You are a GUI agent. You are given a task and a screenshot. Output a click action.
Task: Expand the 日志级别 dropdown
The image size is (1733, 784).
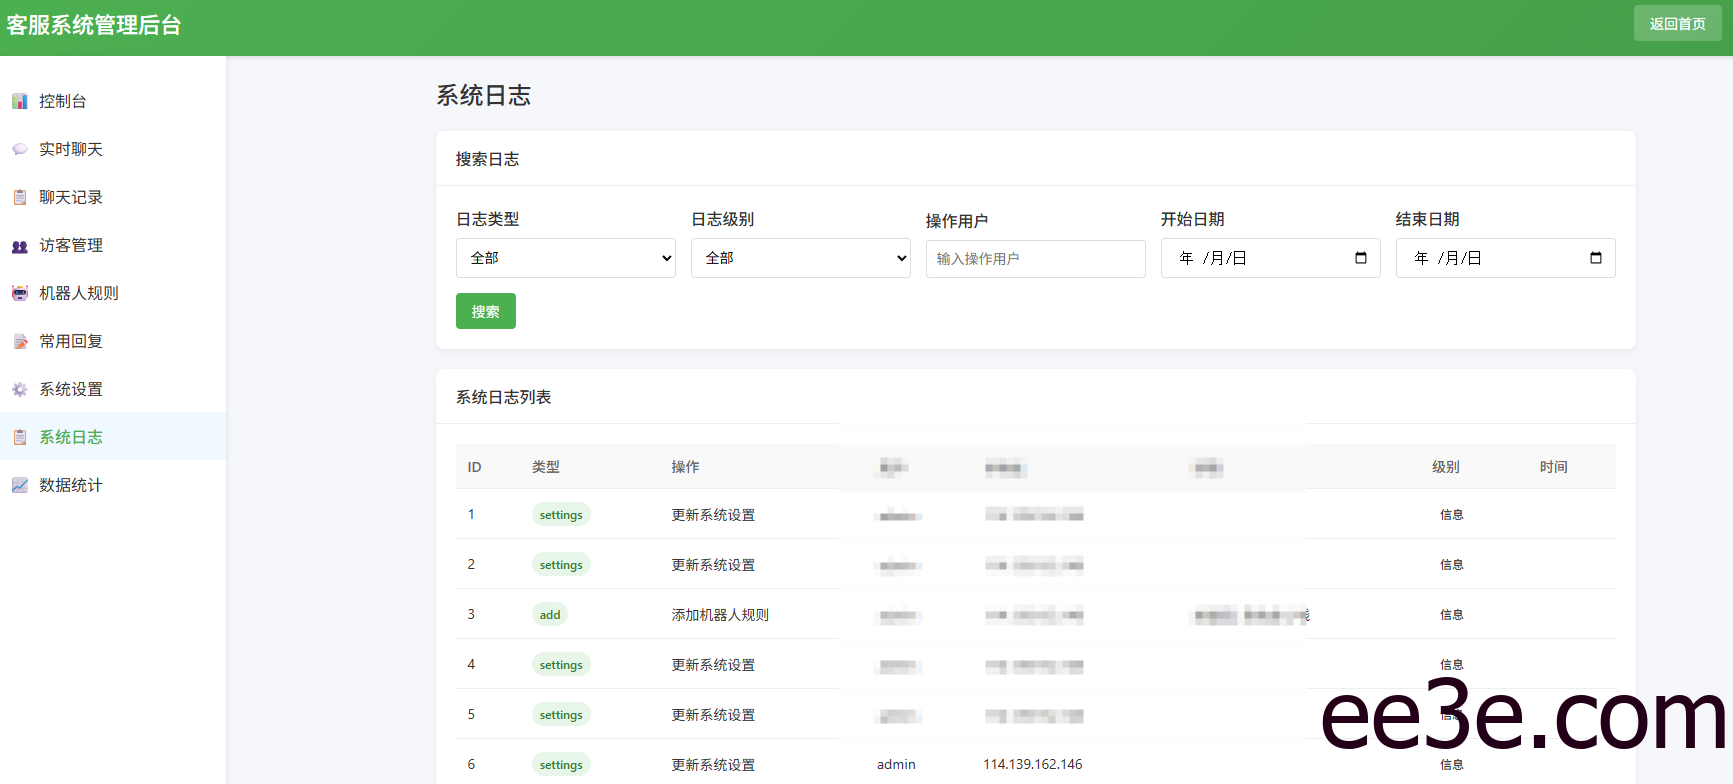point(800,258)
